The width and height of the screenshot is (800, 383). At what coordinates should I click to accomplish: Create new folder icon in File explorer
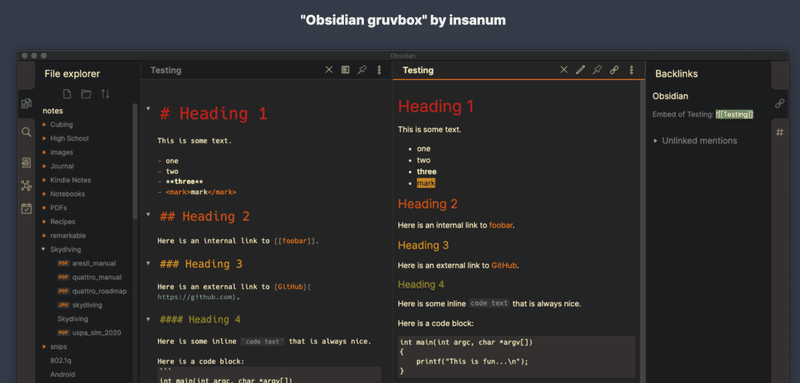[86, 94]
